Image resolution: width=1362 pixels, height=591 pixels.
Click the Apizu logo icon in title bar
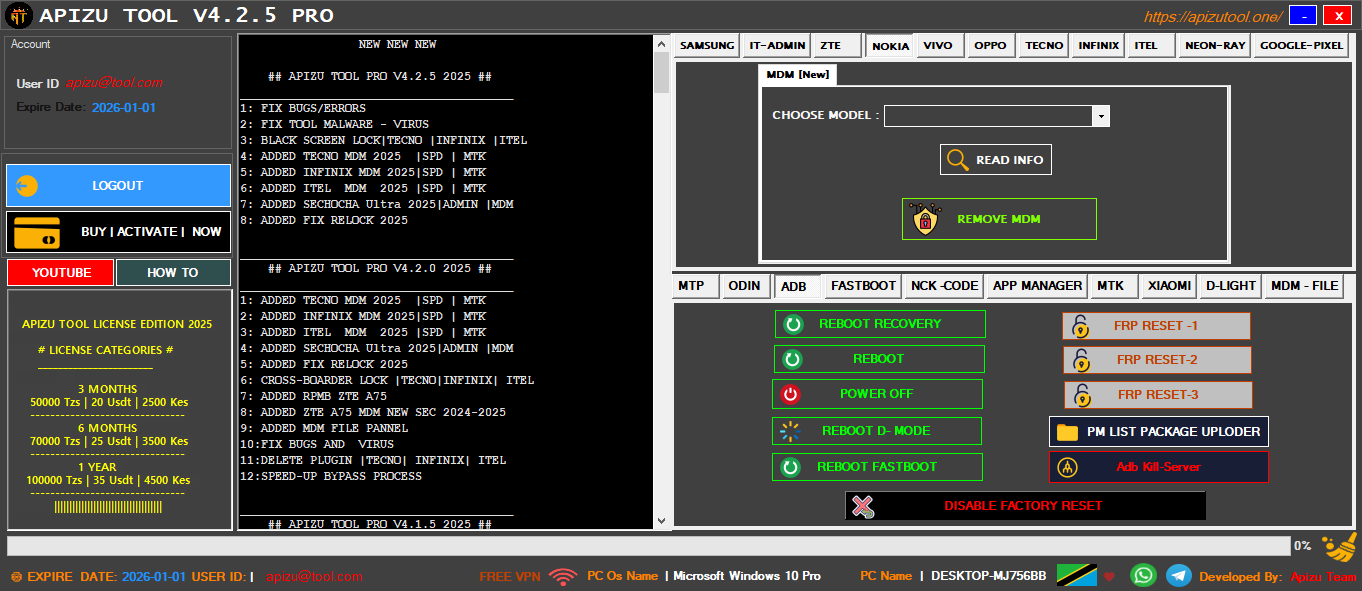coord(17,15)
